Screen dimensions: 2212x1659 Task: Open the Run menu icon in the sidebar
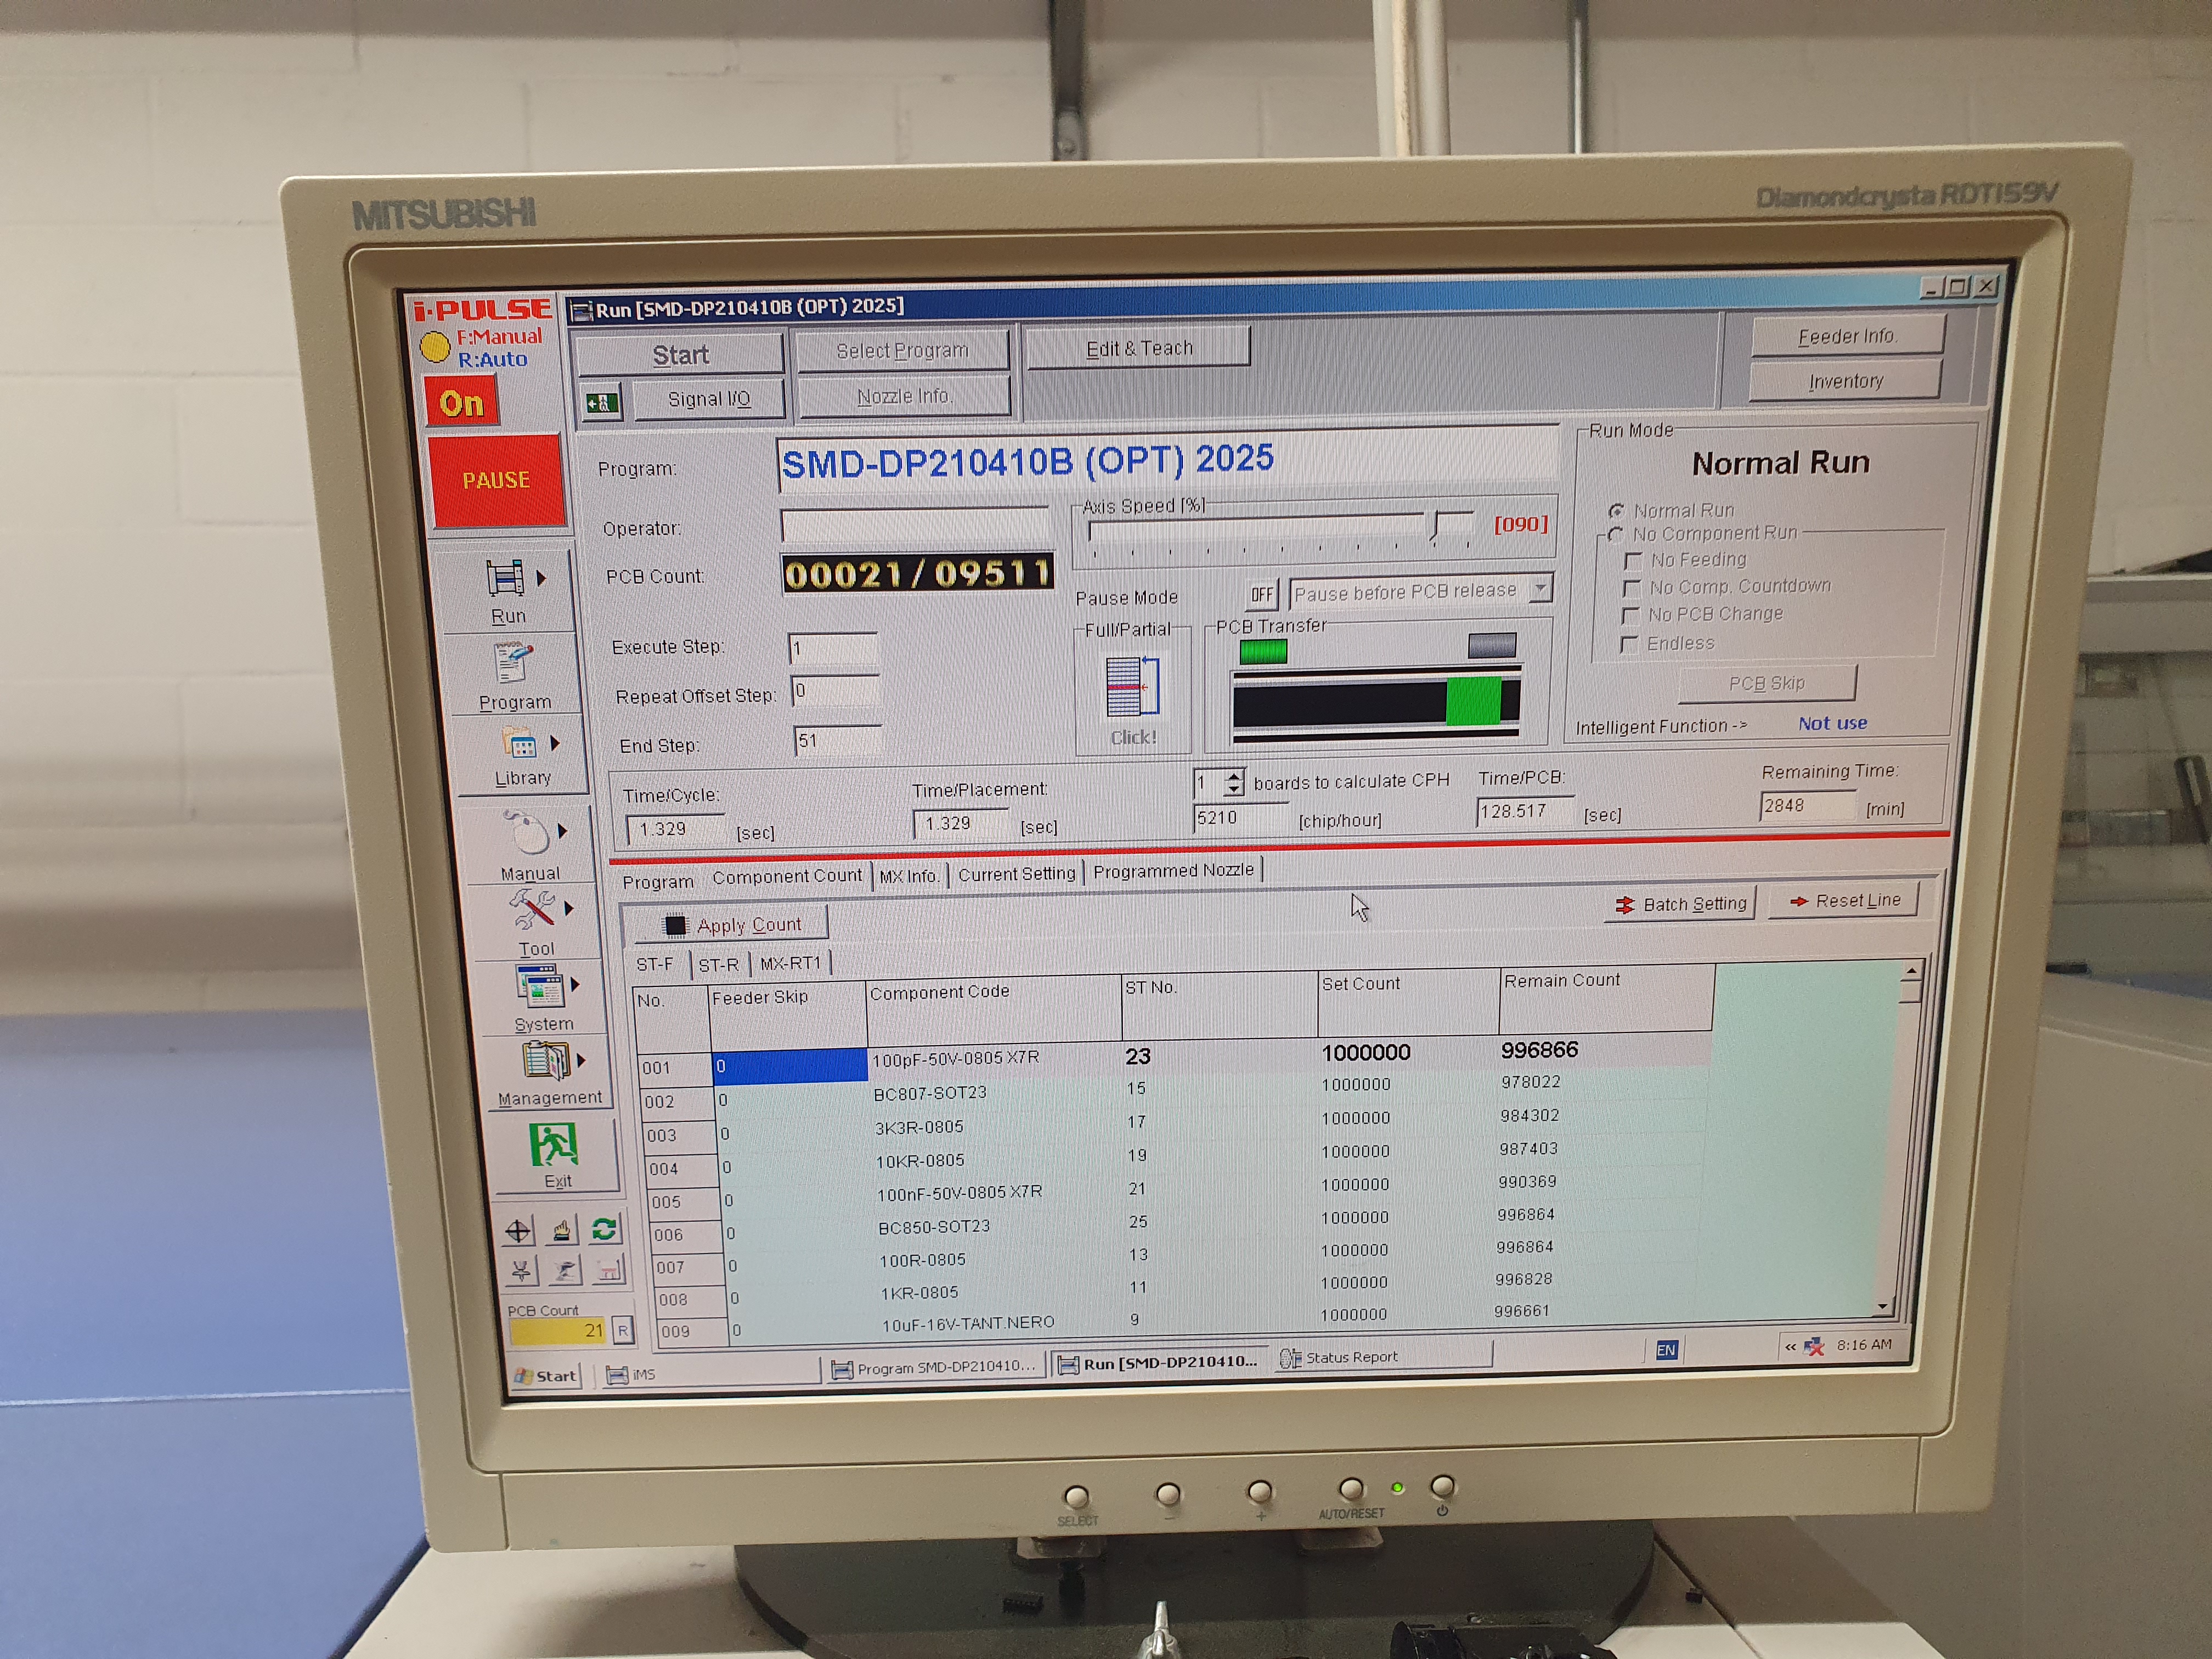point(505,577)
